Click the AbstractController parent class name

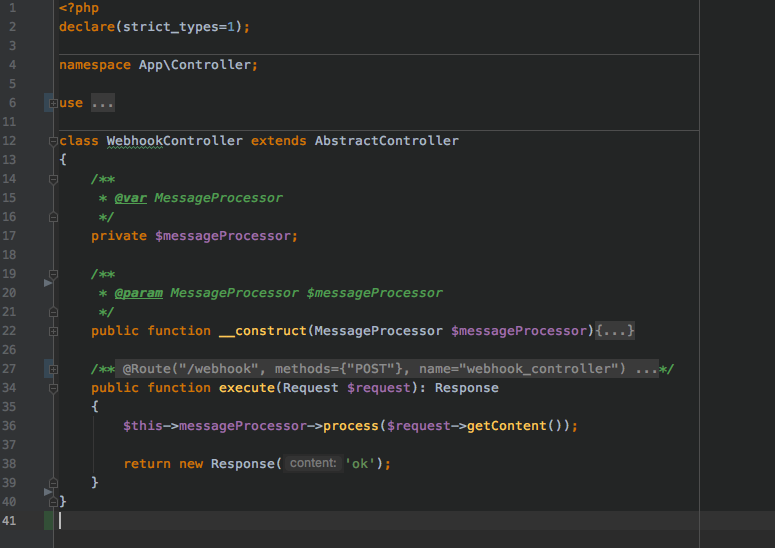[386, 141]
